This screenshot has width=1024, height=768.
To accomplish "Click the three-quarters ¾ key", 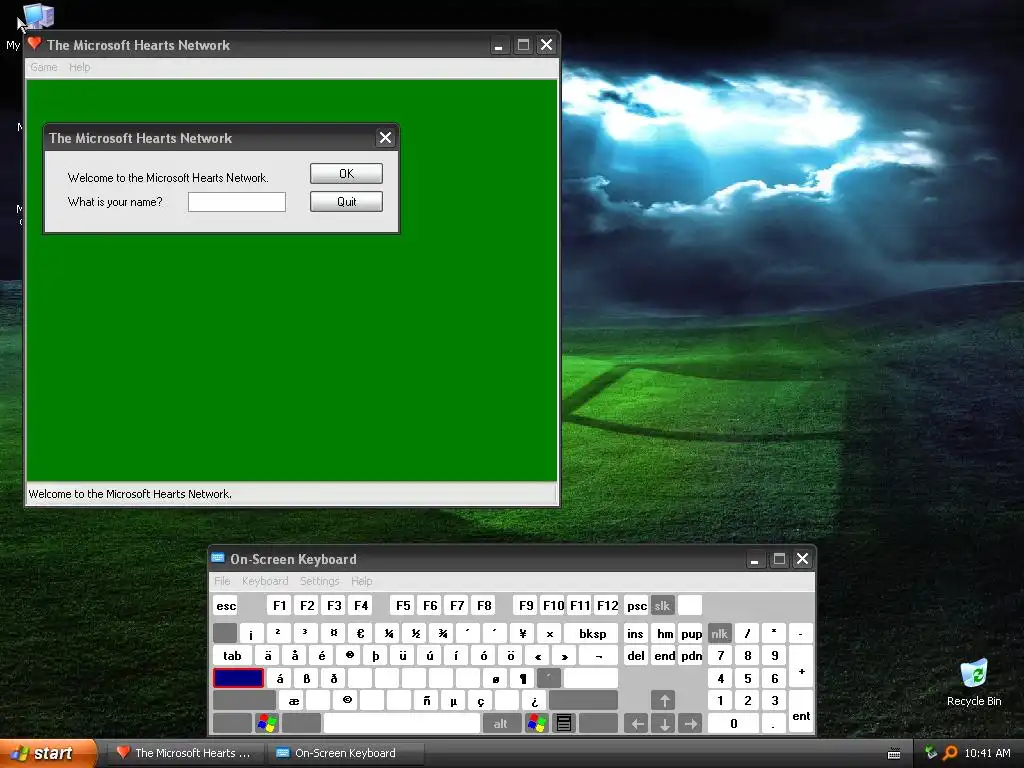I will tap(443, 633).
